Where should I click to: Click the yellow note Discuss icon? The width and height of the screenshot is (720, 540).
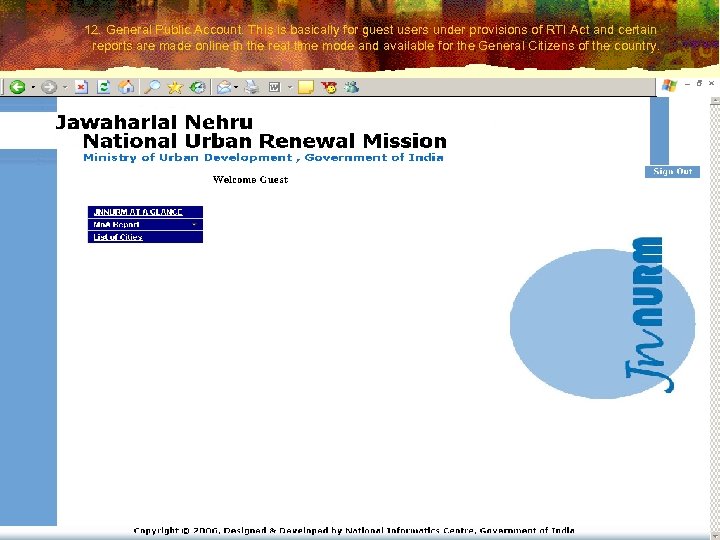pyautogui.click(x=306, y=87)
